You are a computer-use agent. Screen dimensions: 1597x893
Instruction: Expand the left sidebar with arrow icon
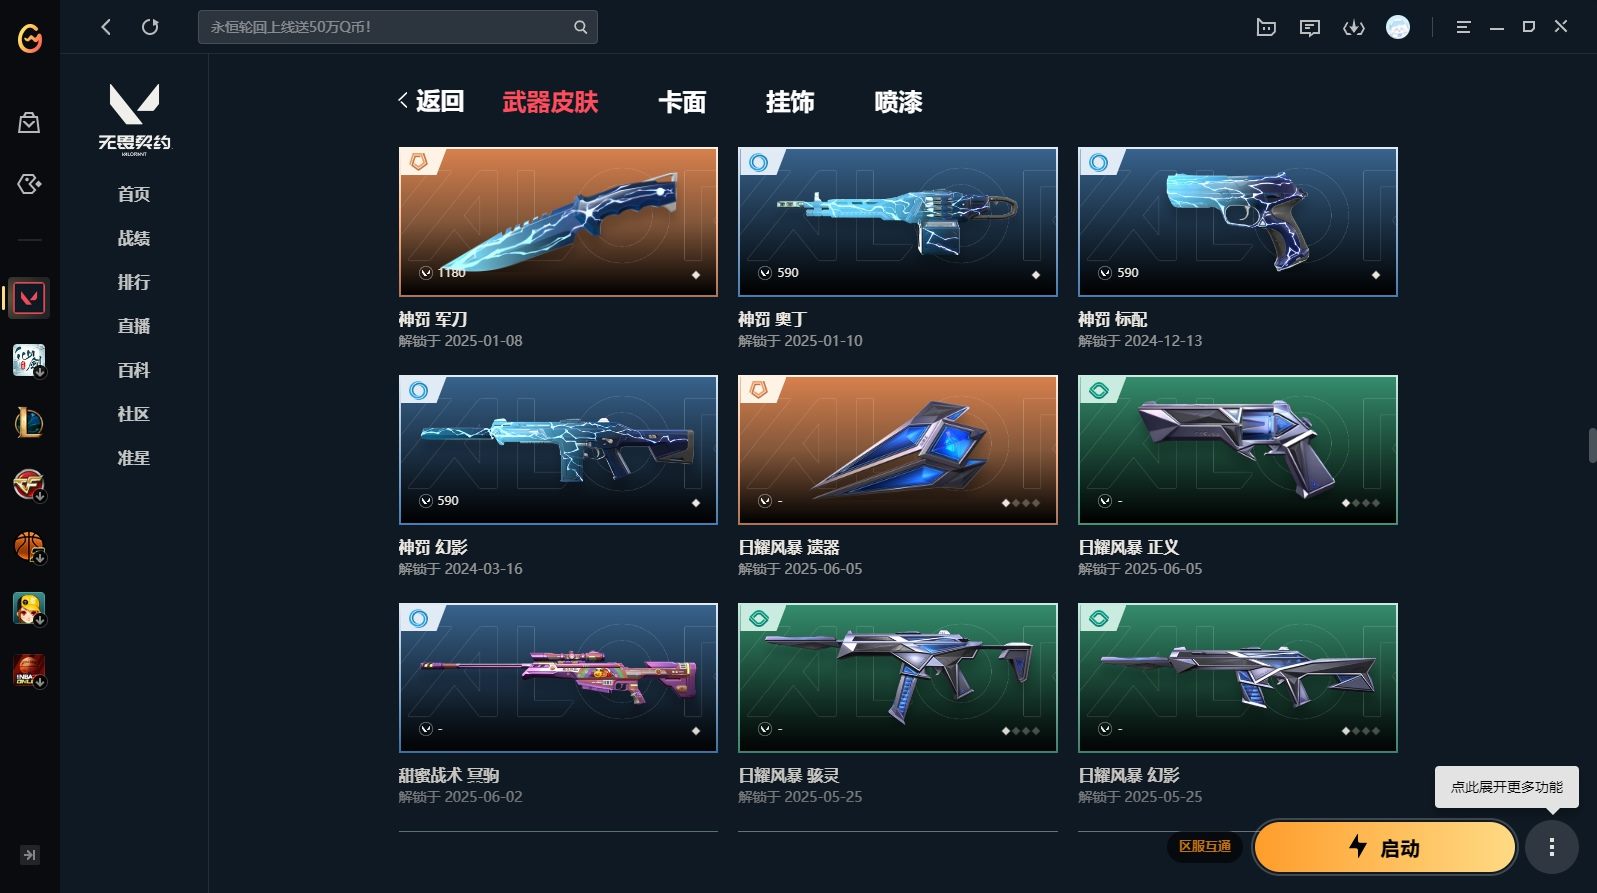tap(30, 855)
